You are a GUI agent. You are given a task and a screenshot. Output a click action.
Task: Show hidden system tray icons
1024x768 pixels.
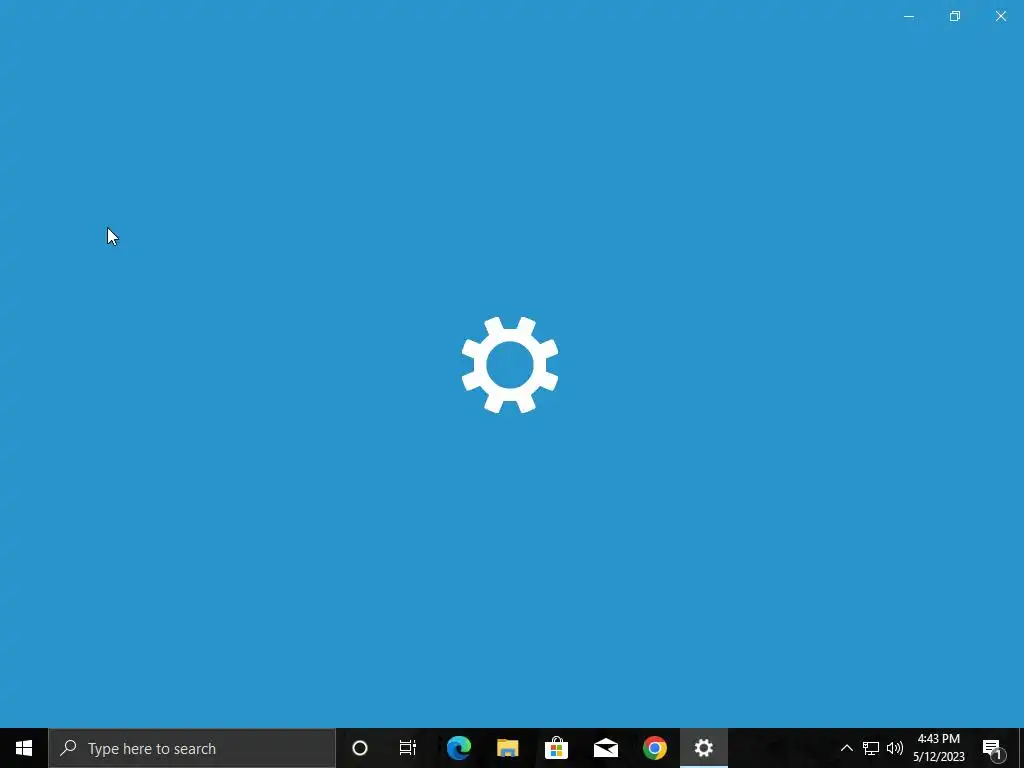846,748
